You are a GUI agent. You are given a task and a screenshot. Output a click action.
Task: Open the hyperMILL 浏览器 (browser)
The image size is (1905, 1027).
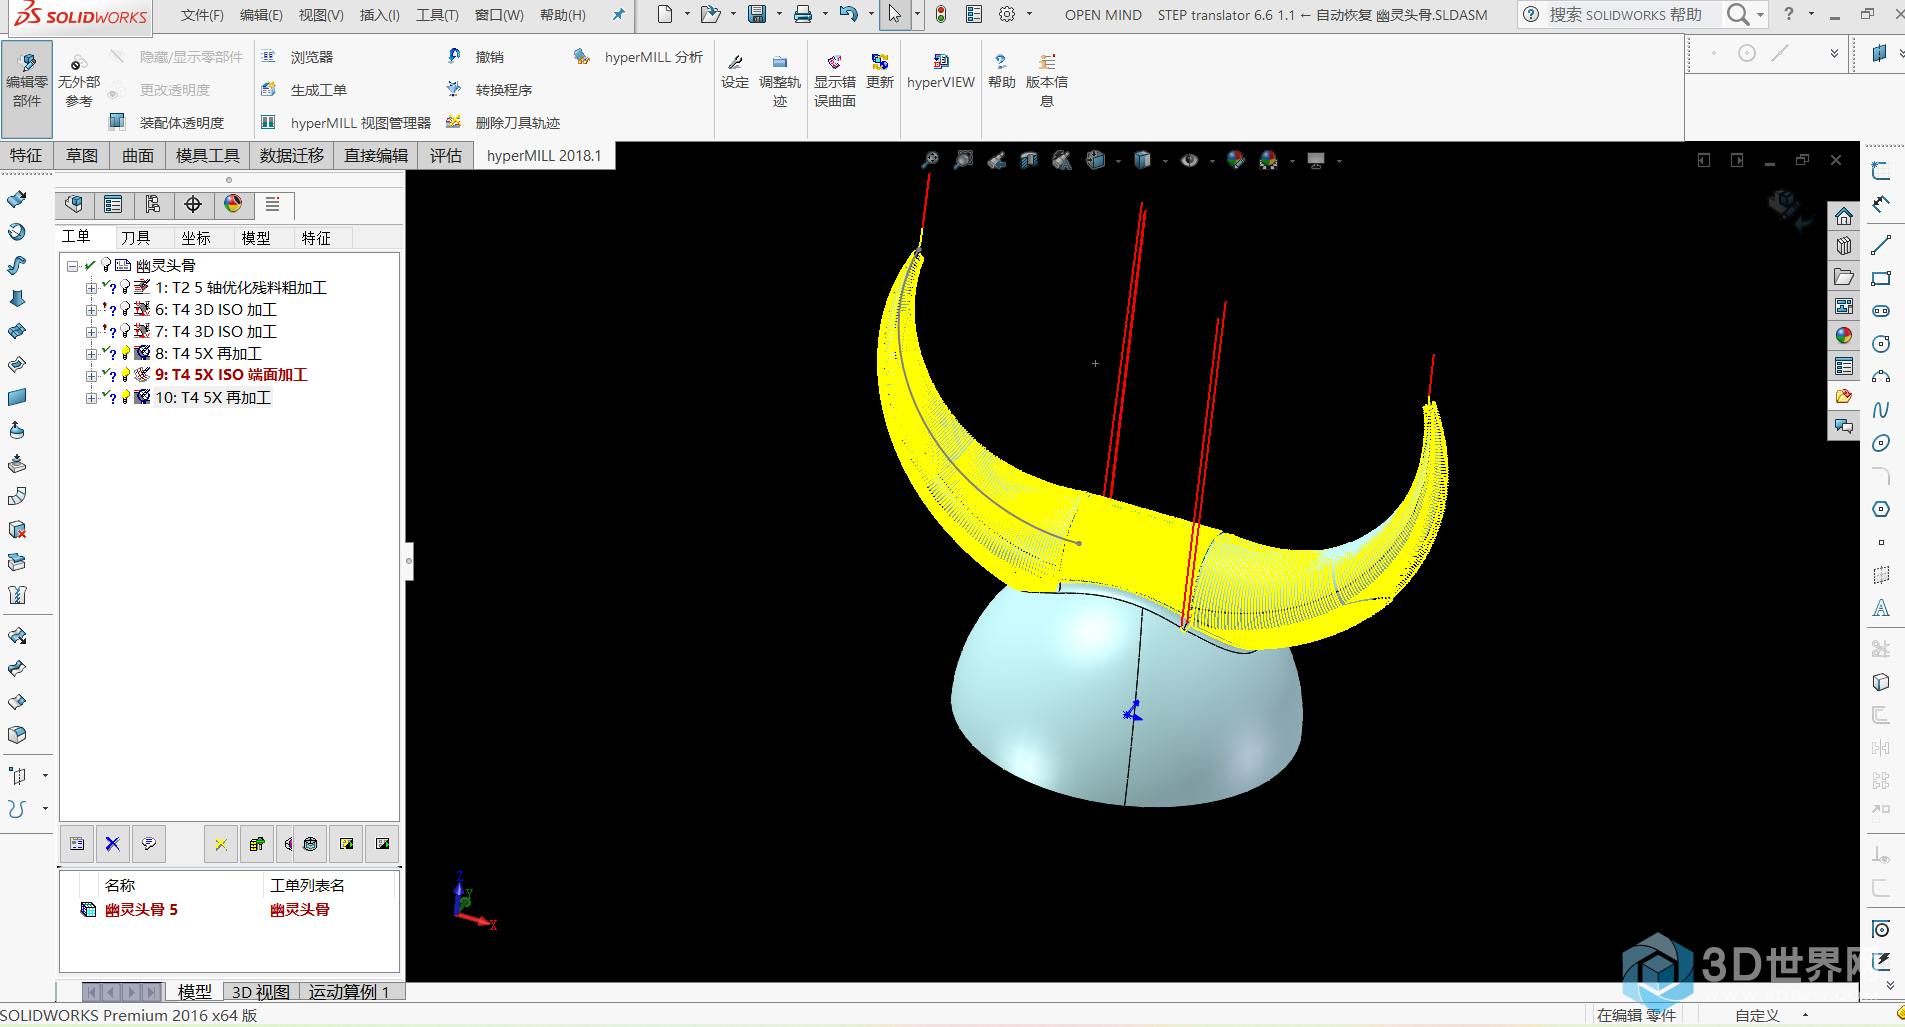[x=297, y=57]
